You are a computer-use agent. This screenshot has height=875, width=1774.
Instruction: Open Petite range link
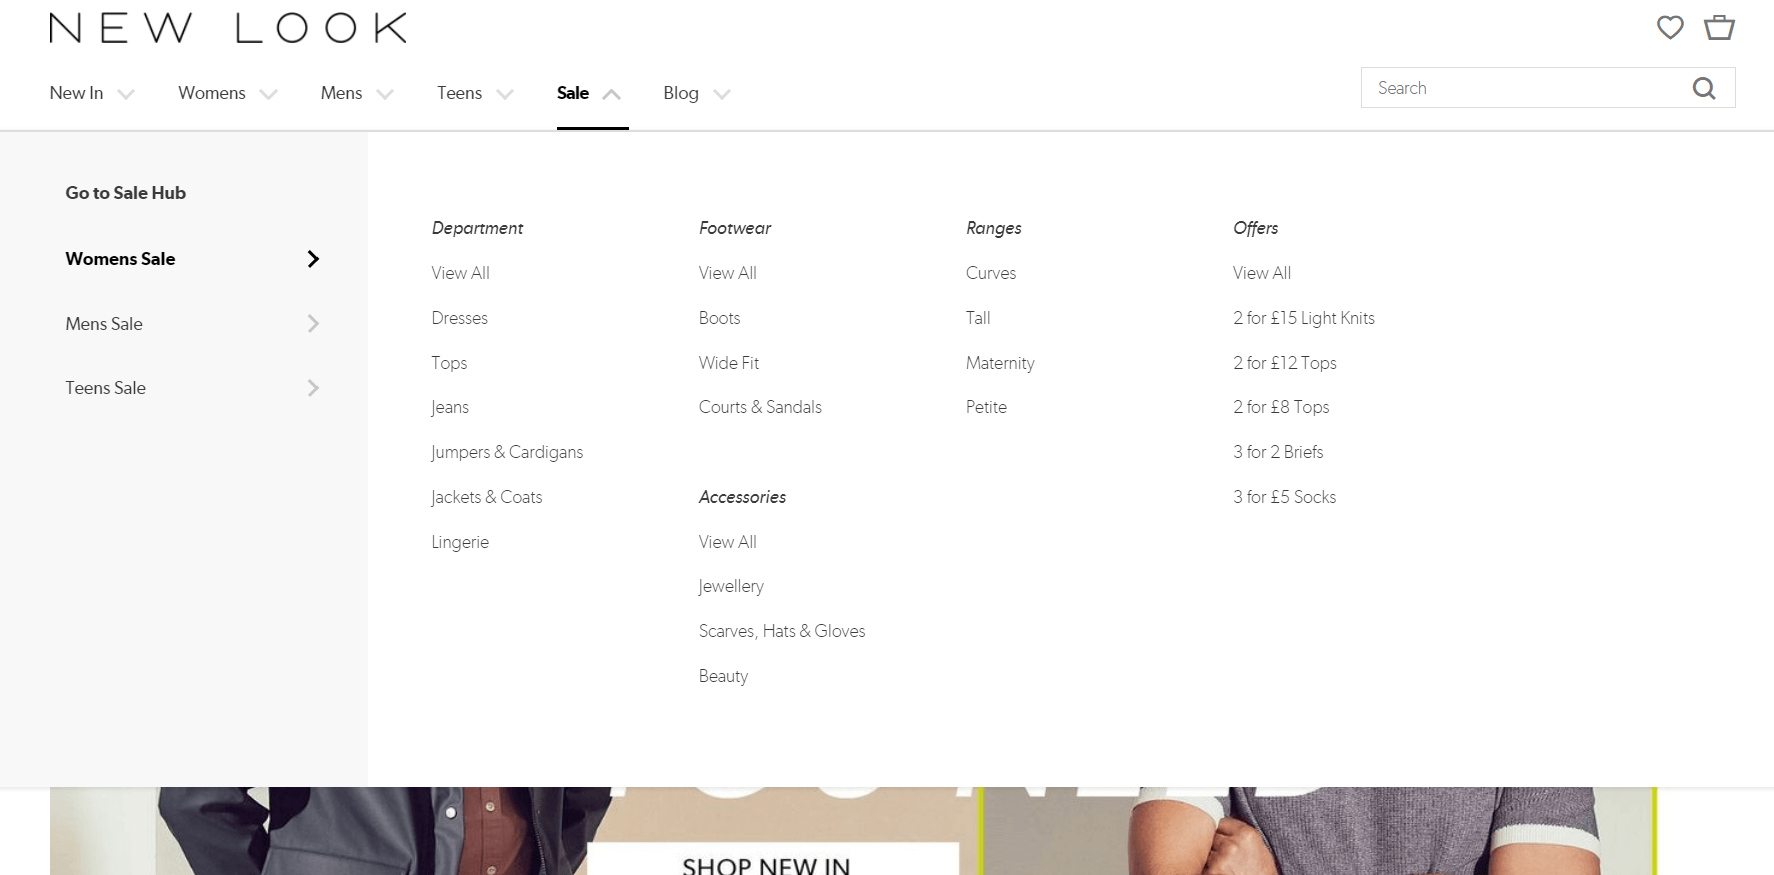pyautogui.click(x=986, y=407)
